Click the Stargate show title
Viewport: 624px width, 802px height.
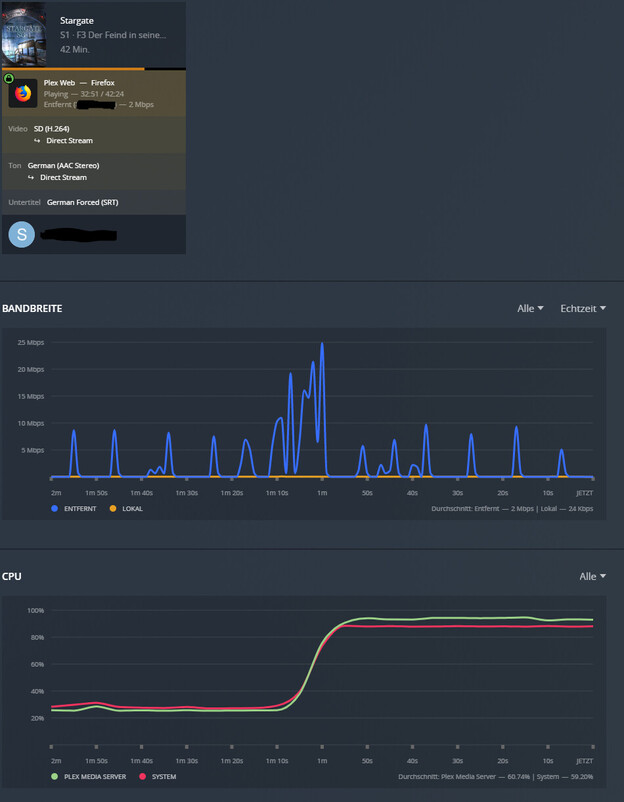click(77, 20)
